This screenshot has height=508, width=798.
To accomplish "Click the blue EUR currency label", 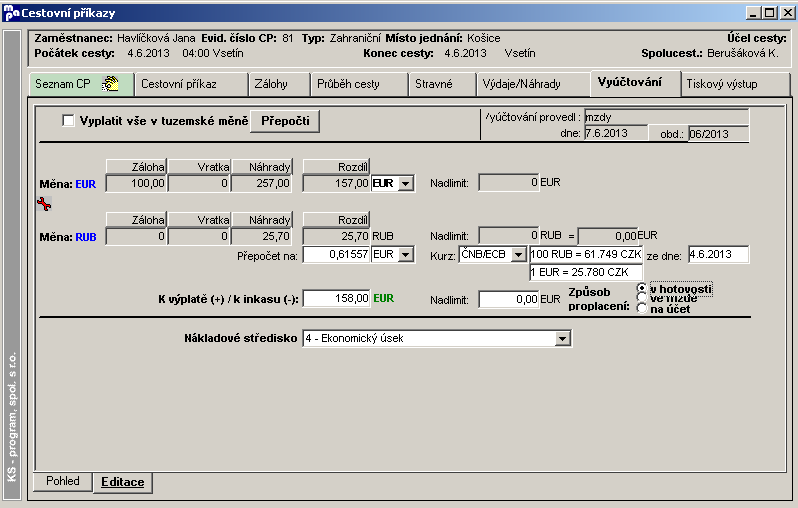I will click(86, 184).
